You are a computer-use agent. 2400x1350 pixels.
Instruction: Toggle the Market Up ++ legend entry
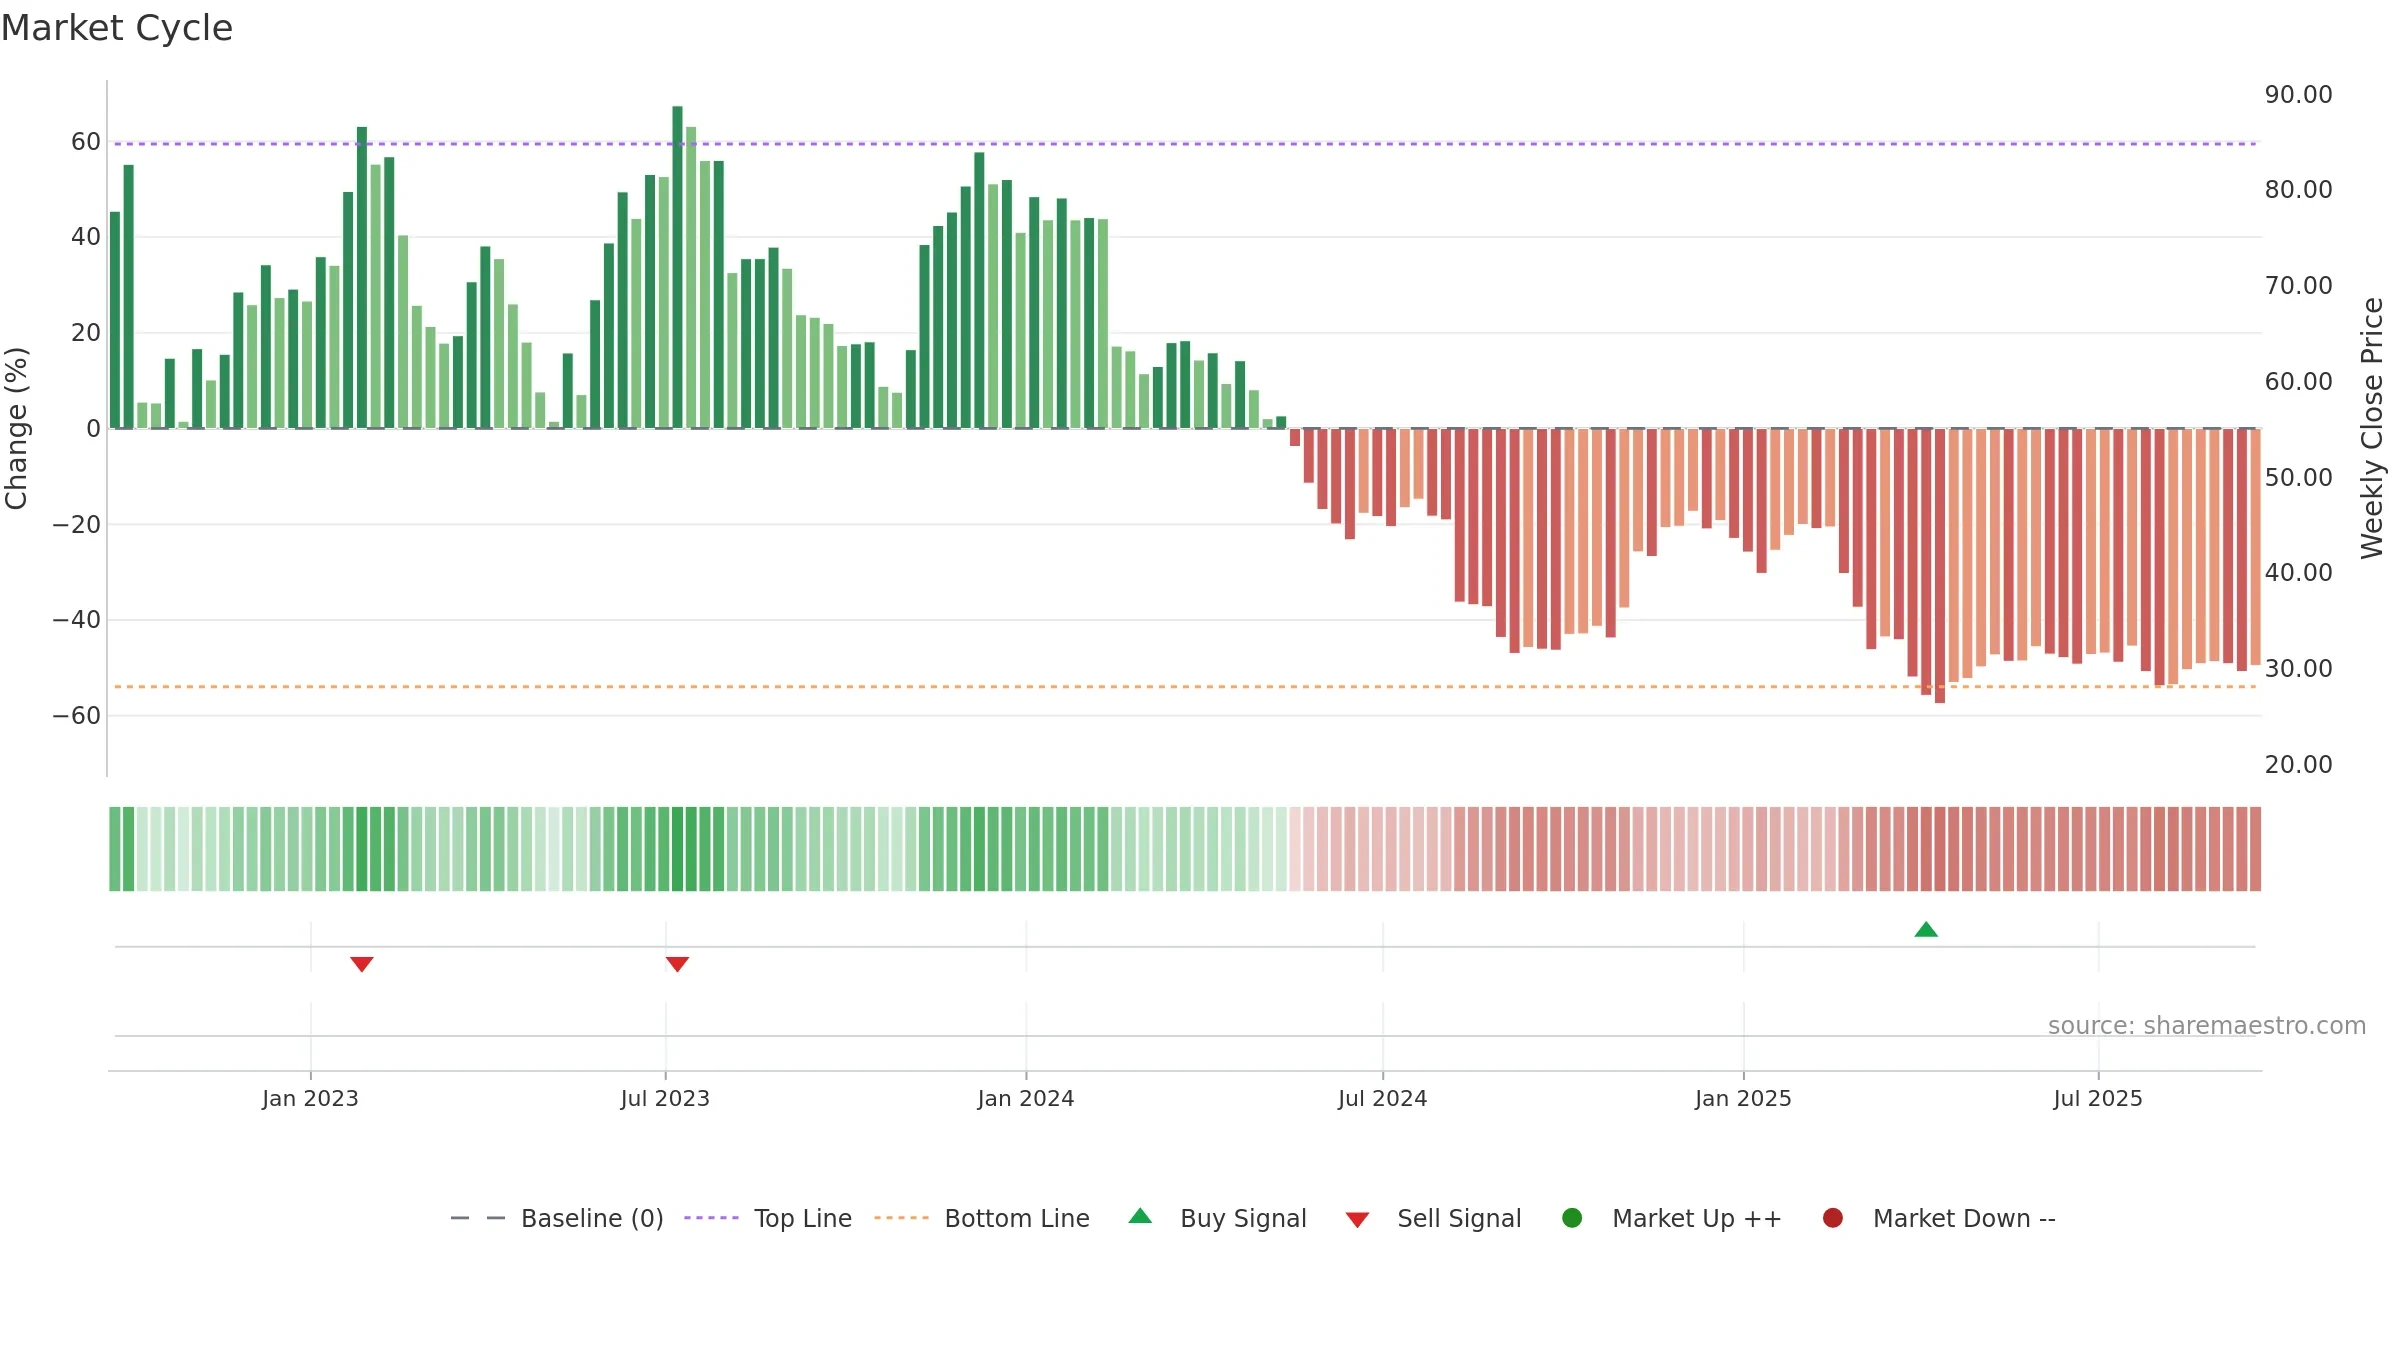point(1672,1218)
